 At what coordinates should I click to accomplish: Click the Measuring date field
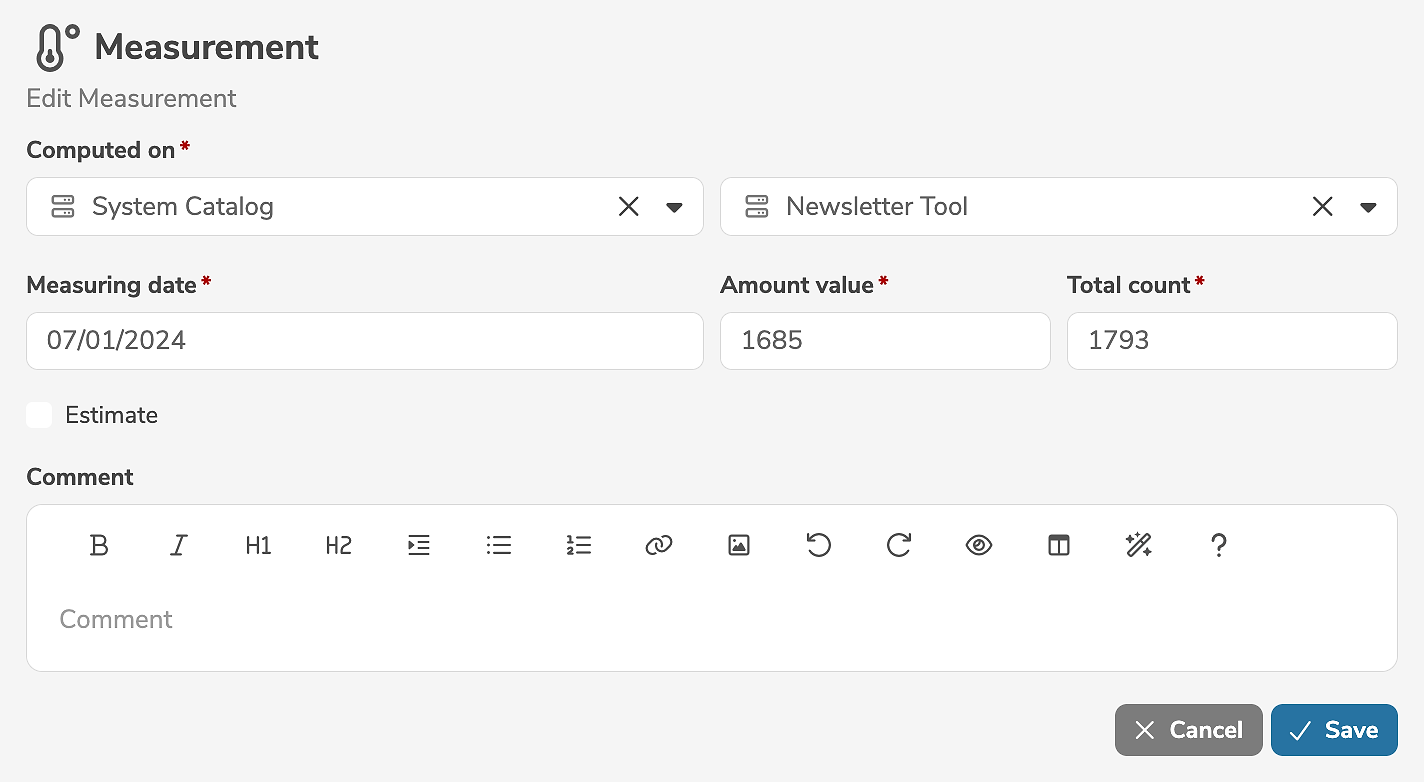click(364, 341)
